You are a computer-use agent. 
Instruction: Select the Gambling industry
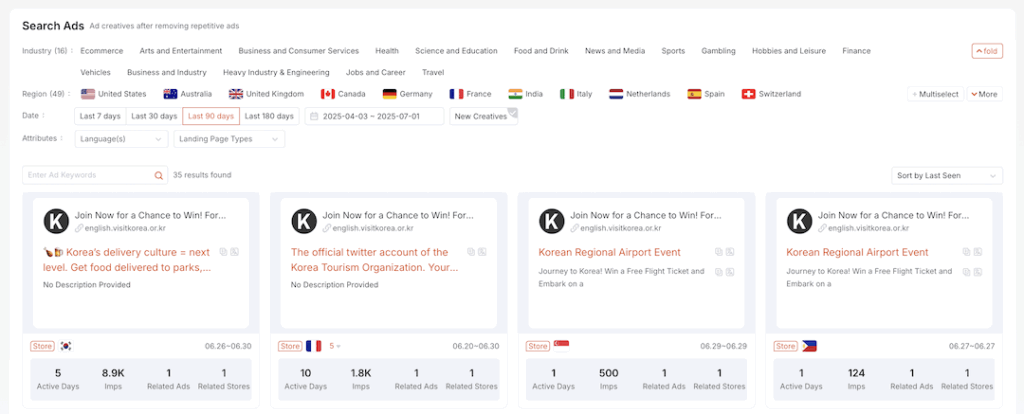click(x=718, y=51)
